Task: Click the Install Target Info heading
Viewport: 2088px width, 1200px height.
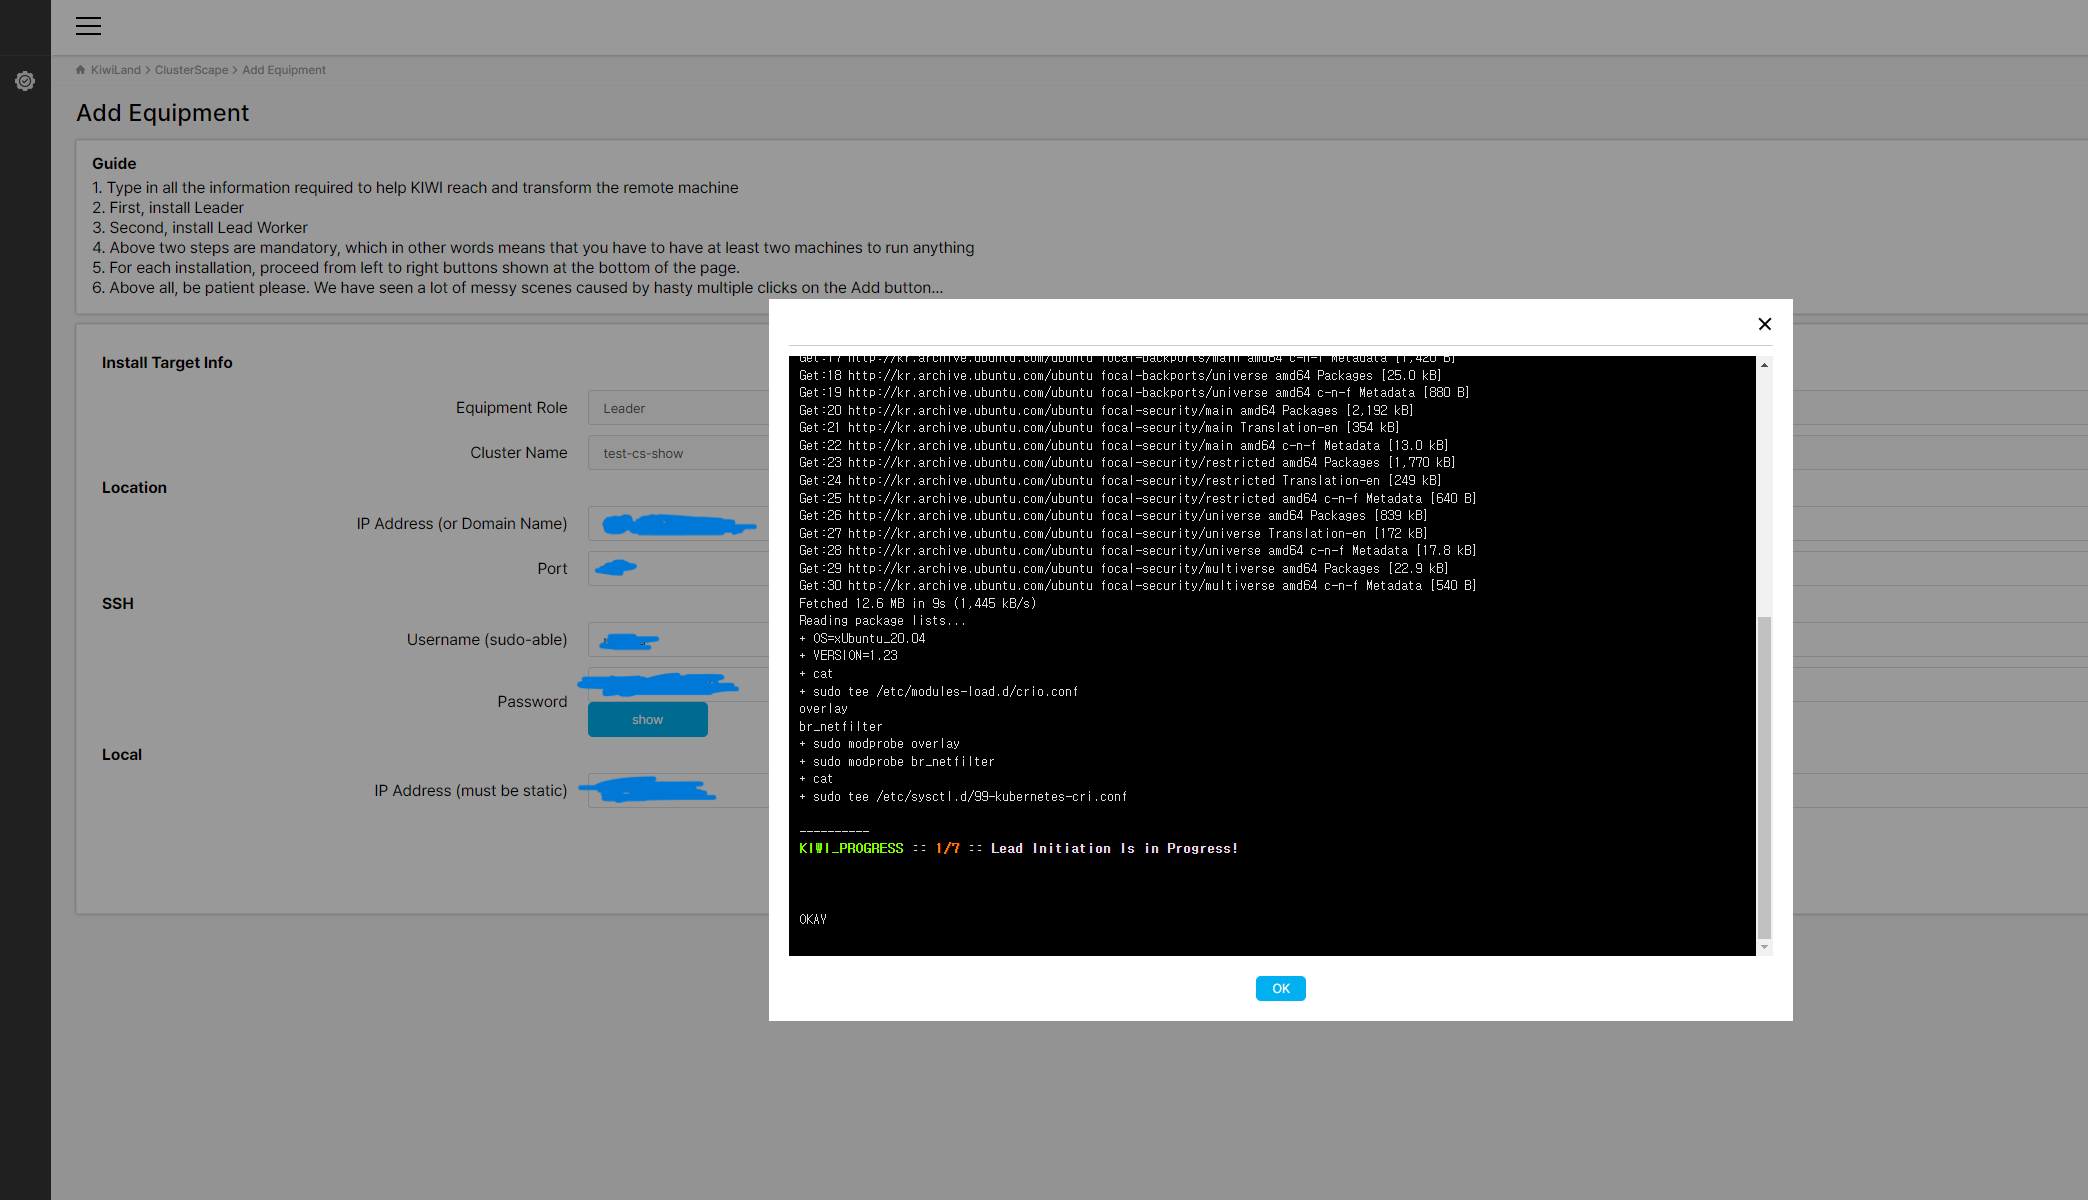Action: click(167, 363)
